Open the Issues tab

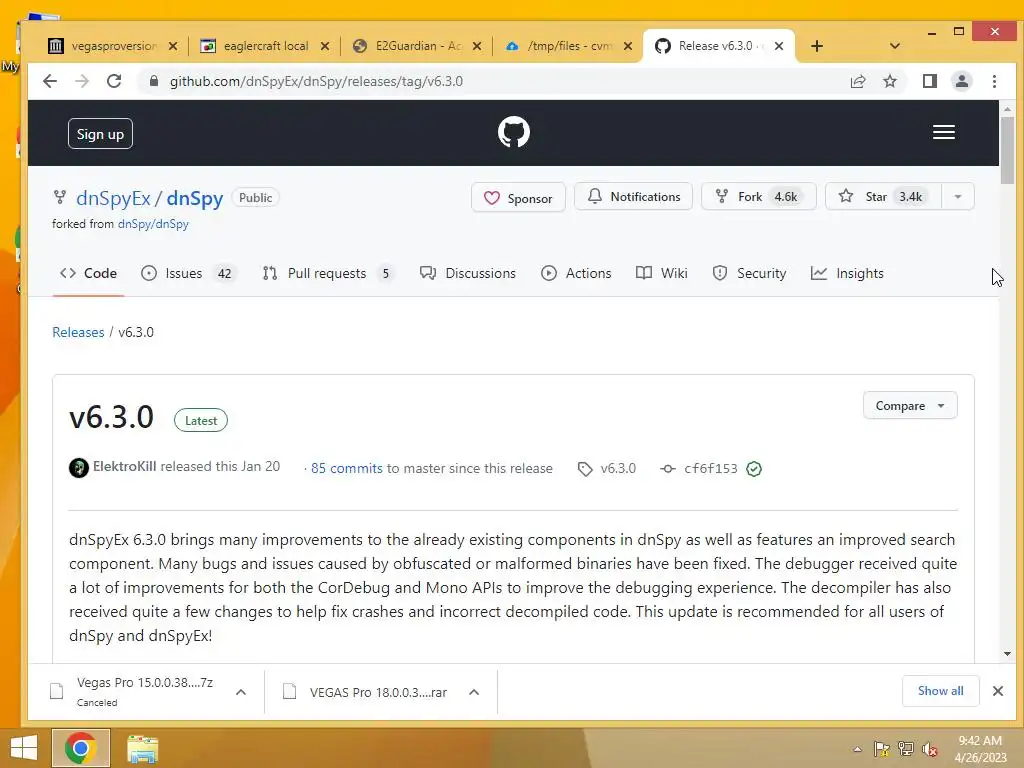coord(189,273)
